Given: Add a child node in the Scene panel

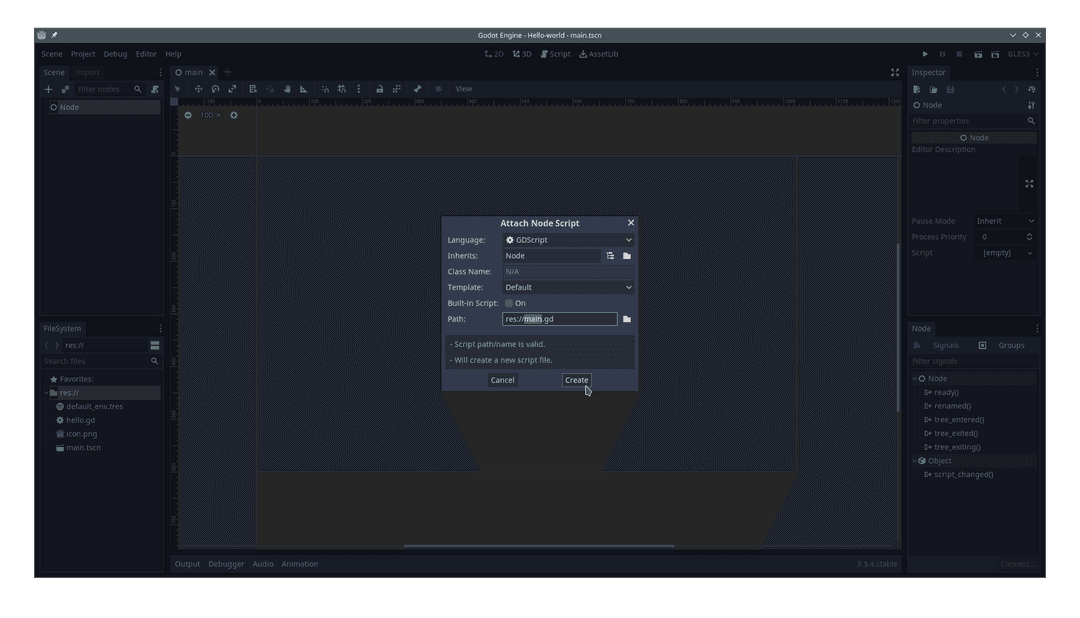Looking at the screenshot, I should pos(47,88).
